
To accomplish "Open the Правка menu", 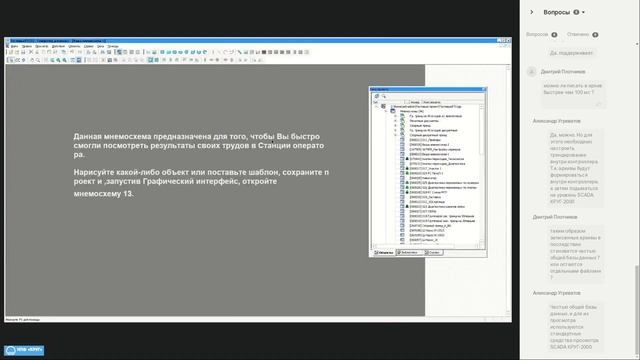I will [x=27, y=47].
